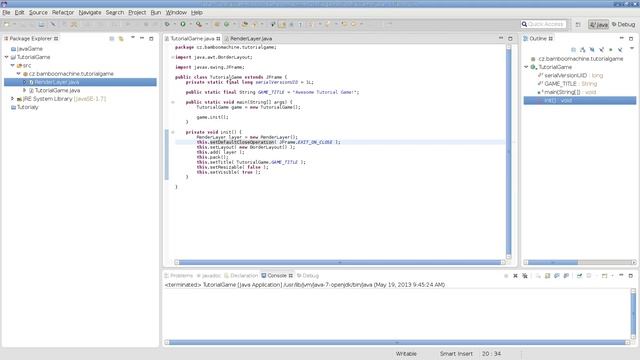The height and width of the screenshot is (360, 640).
Task: Open the File menu
Action: [6, 13]
